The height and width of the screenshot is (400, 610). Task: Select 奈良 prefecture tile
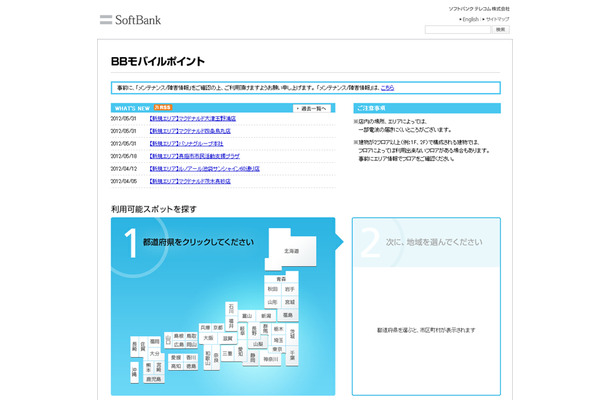click(x=216, y=357)
